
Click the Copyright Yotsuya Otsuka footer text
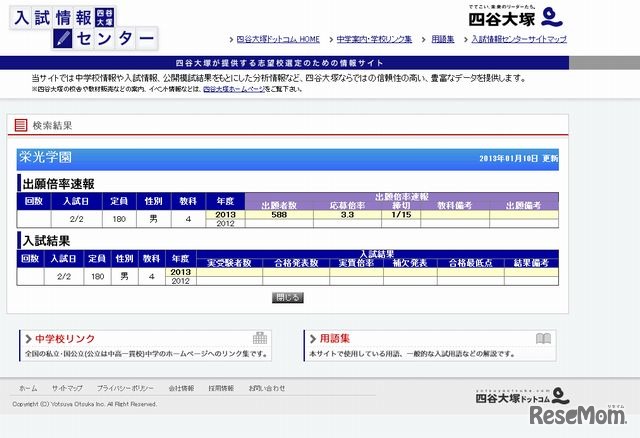tap(84, 404)
